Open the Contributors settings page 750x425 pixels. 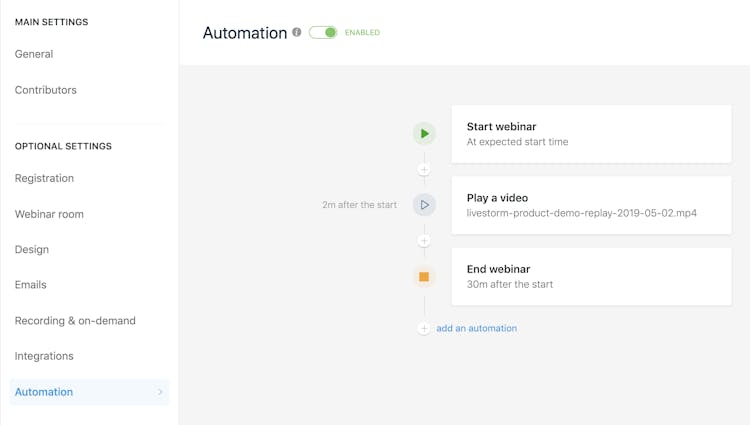coord(46,90)
